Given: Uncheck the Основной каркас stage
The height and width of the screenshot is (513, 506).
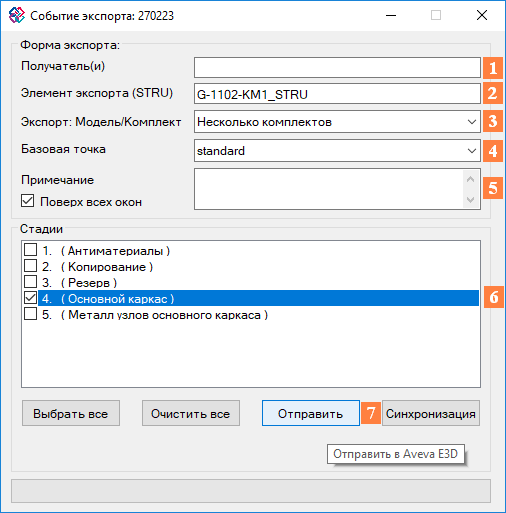Looking at the screenshot, I should (x=30, y=298).
